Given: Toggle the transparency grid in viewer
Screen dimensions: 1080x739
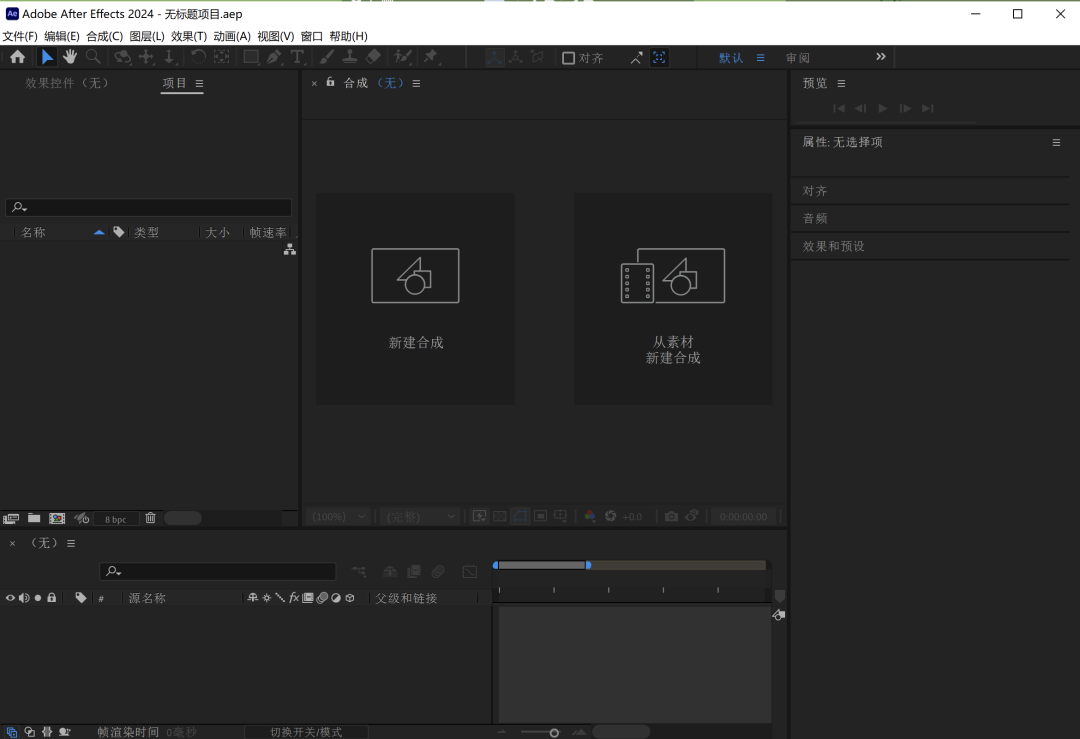Looking at the screenshot, I should click(x=500, y=516).
